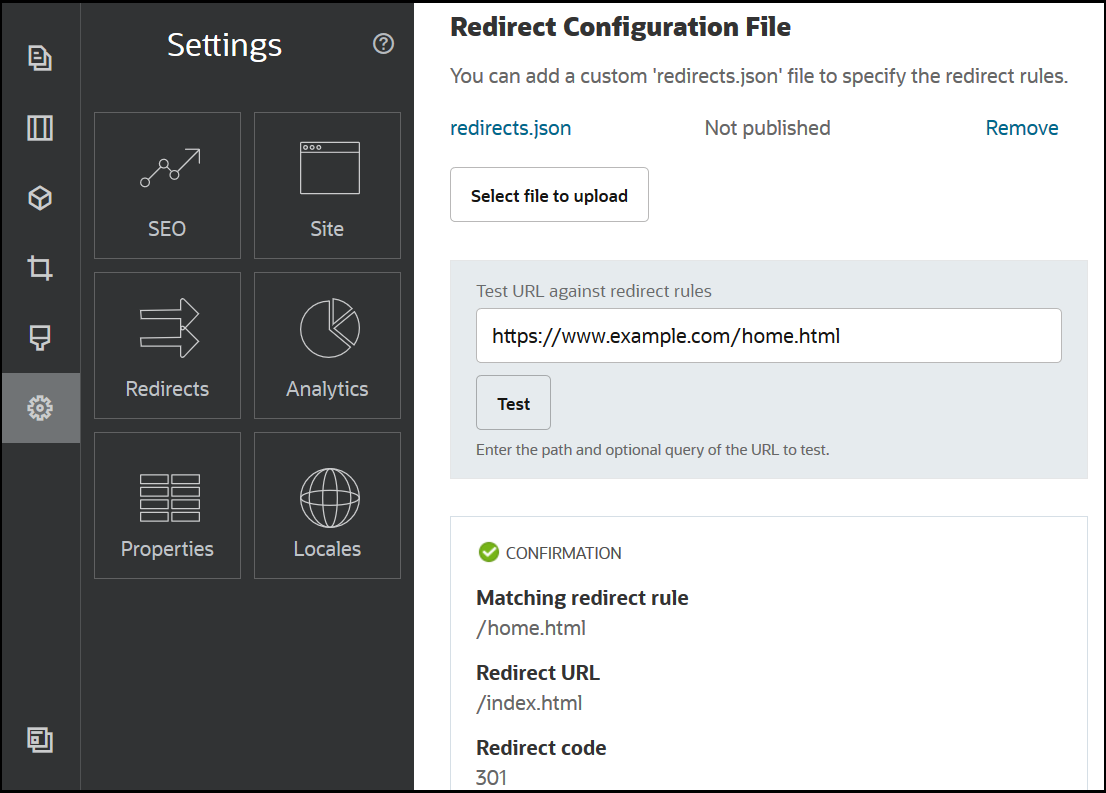Open the Site settings tile
This screenshot has width=1106, height=793.
point(327,186)
